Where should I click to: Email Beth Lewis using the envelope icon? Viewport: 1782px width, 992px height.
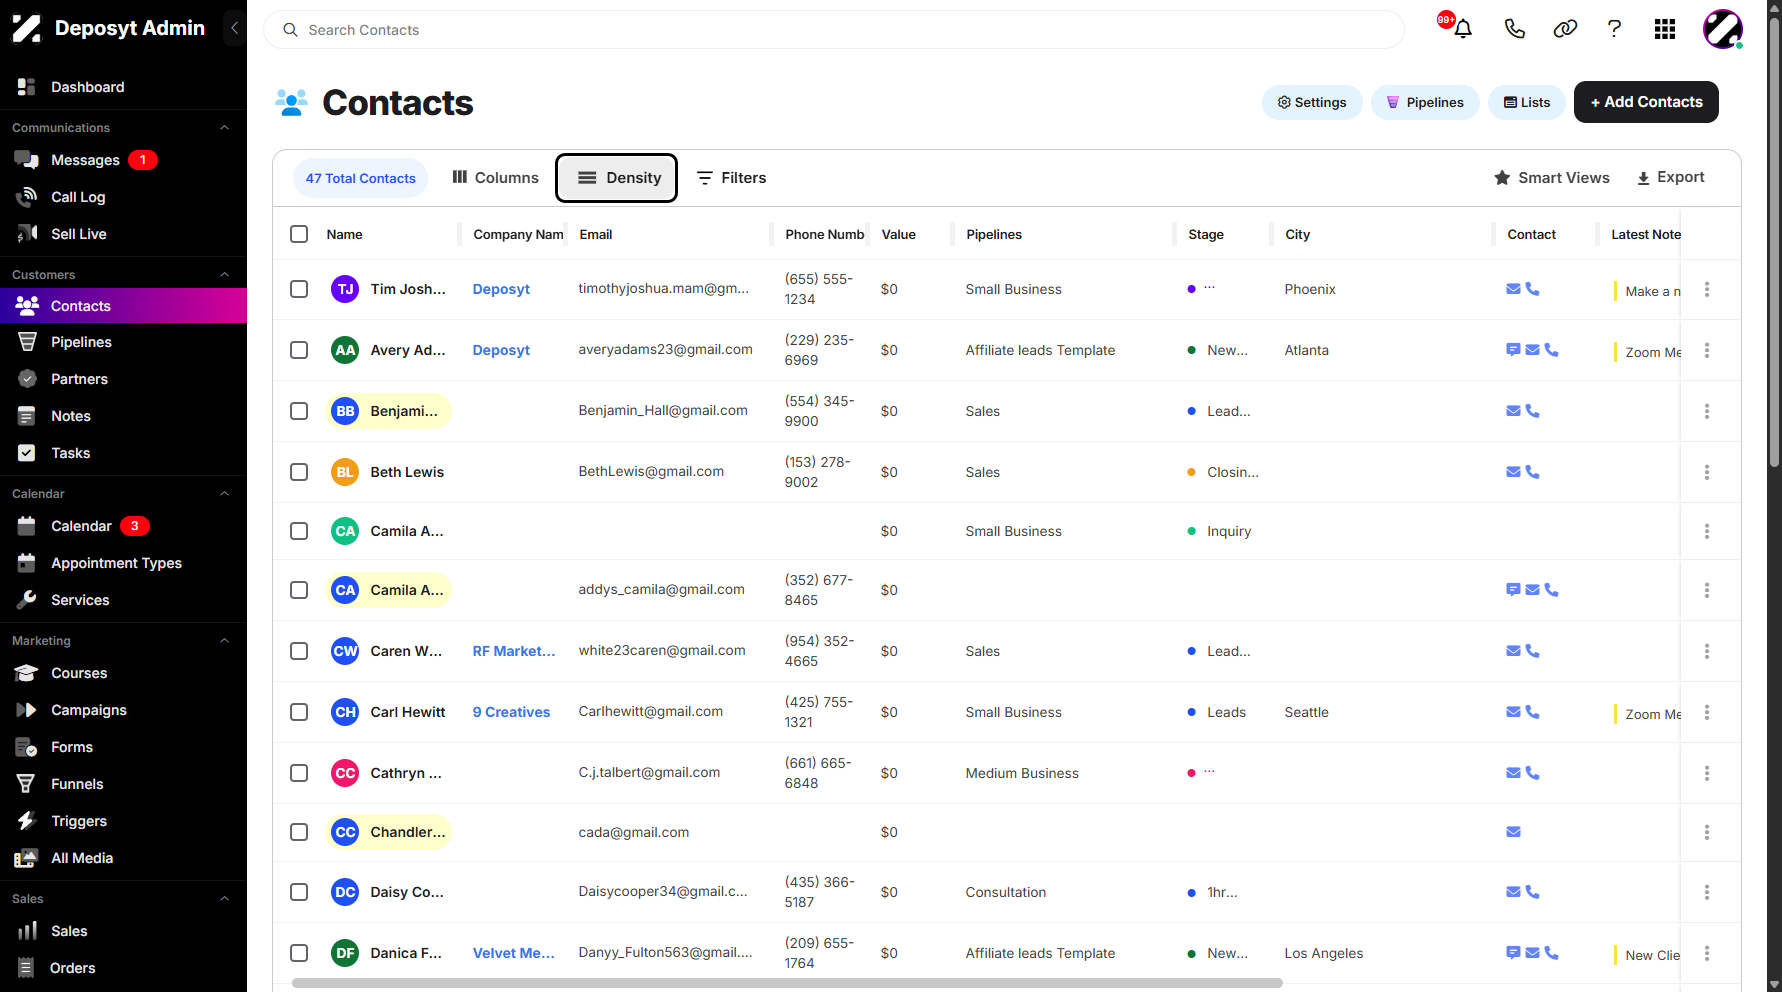(x=1513, y=472)
